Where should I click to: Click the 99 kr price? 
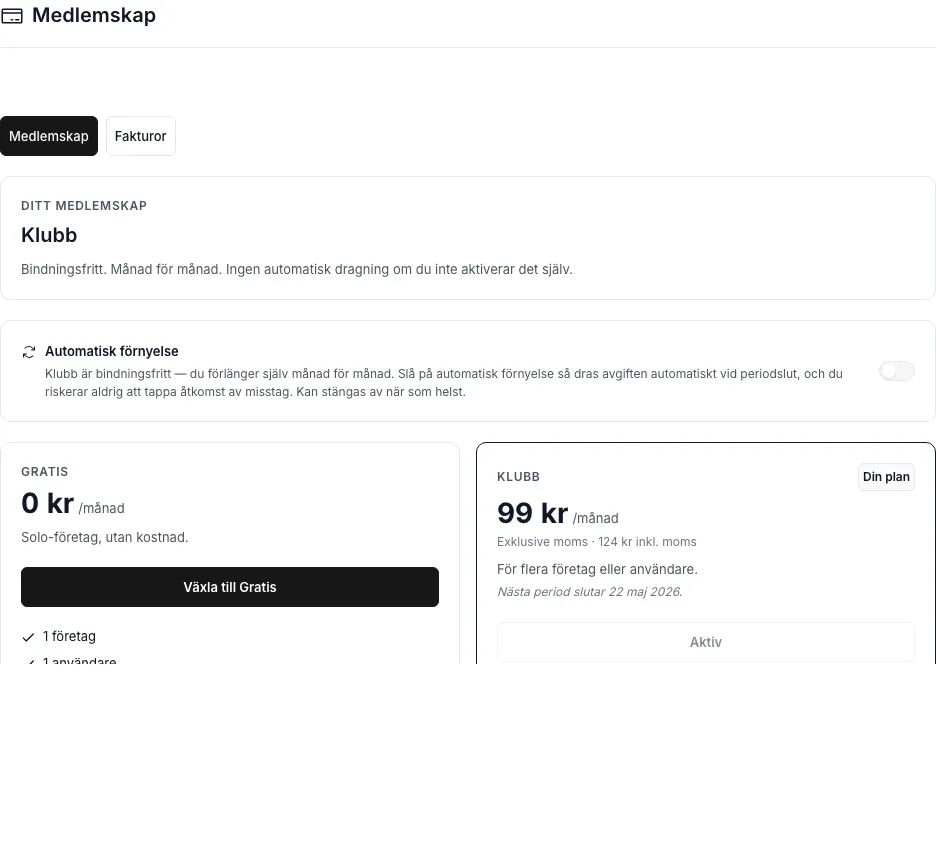click(x=532, y=513)
